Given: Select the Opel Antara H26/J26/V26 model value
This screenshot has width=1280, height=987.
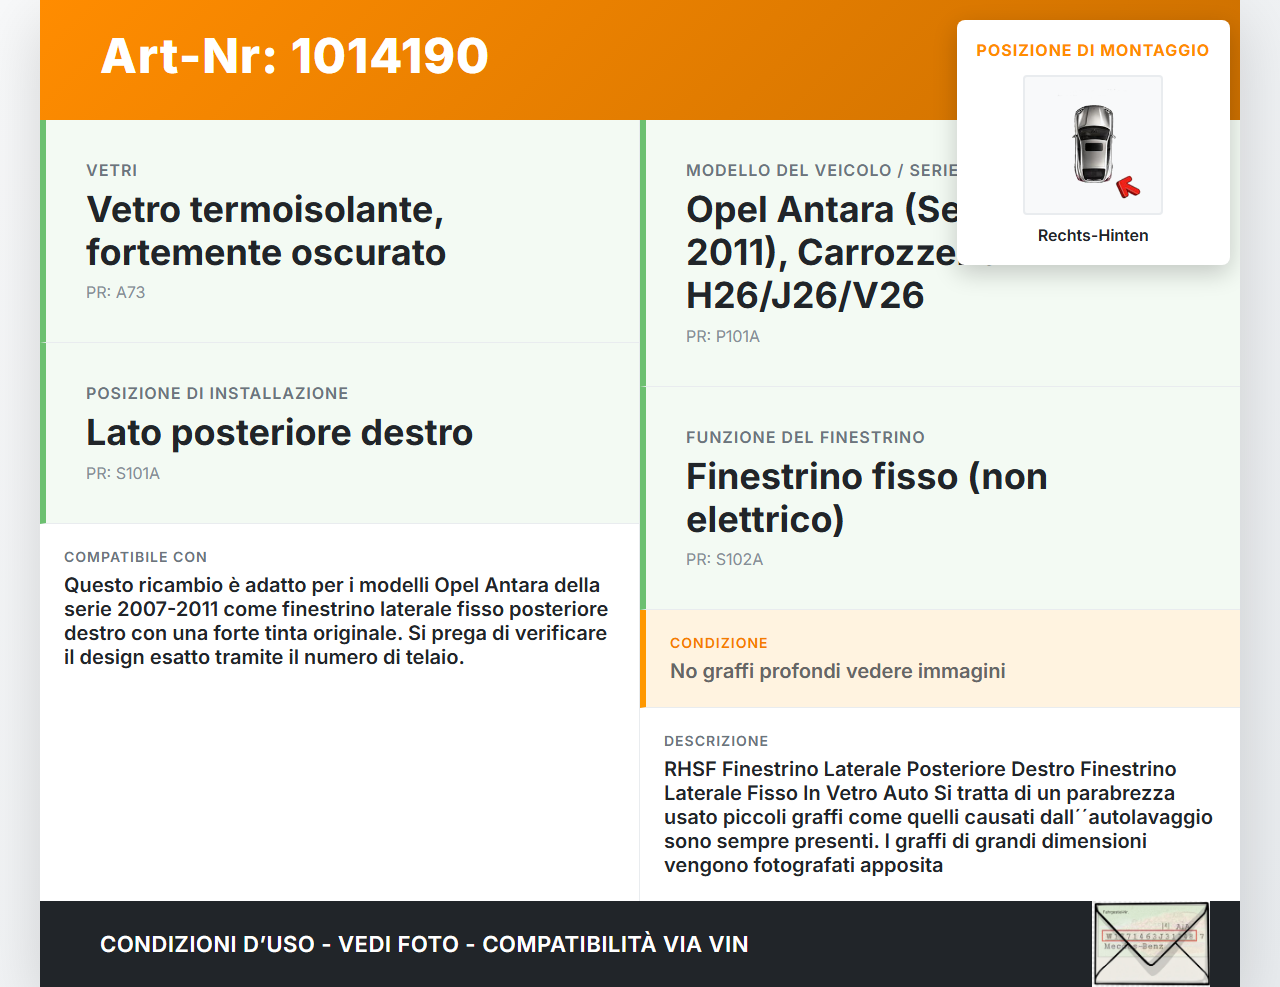Looking at the screenshot, I should pos(822,252).
